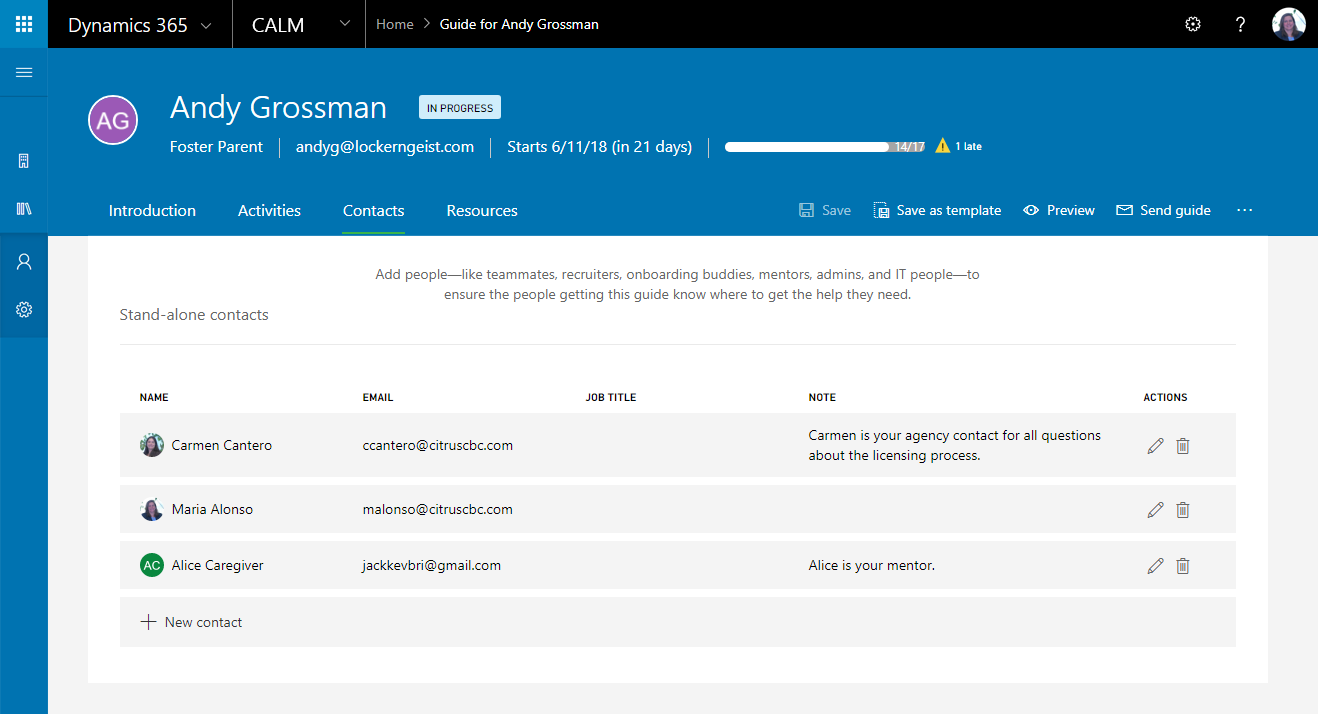Select the person icon in the sidebar
Viewport: 1318px width, 714px height.
pyautogui.click(x=24, y=261)
